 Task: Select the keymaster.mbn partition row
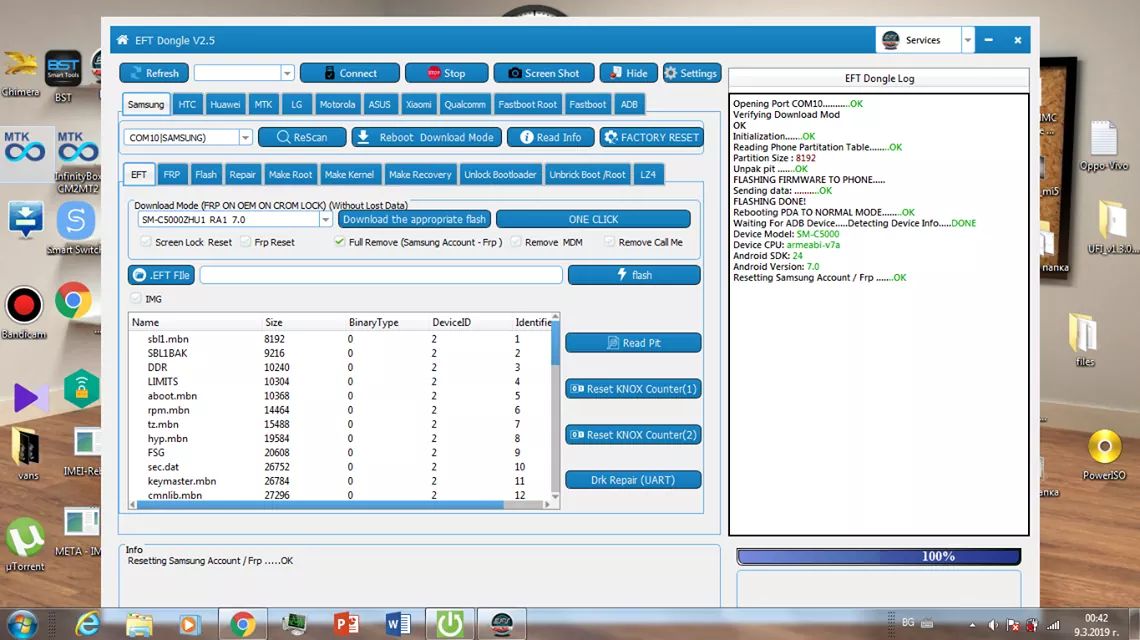pyautogui.click(x=339, y=481)
